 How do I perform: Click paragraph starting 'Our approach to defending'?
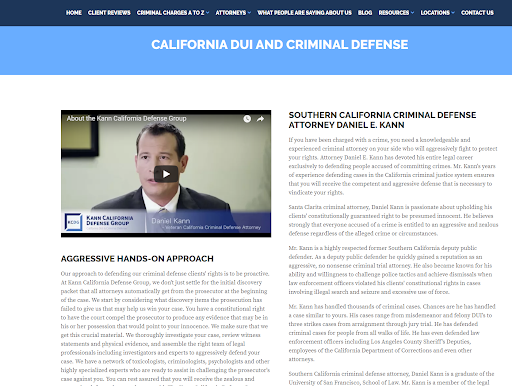point(165,328)
